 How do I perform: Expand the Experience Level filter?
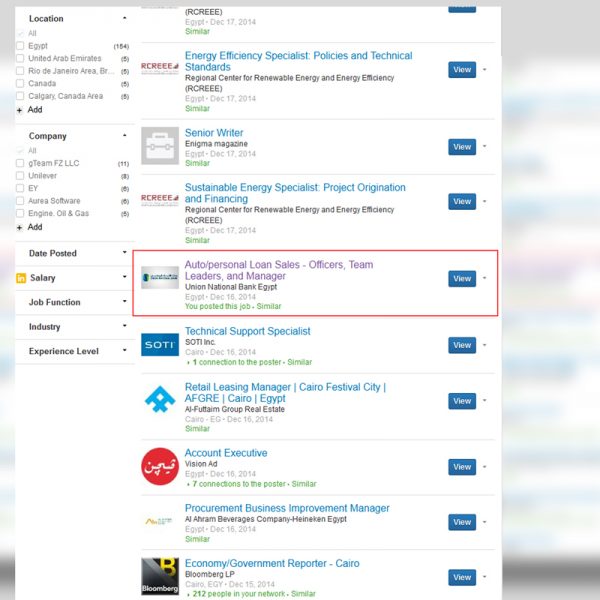coord(124,350)
